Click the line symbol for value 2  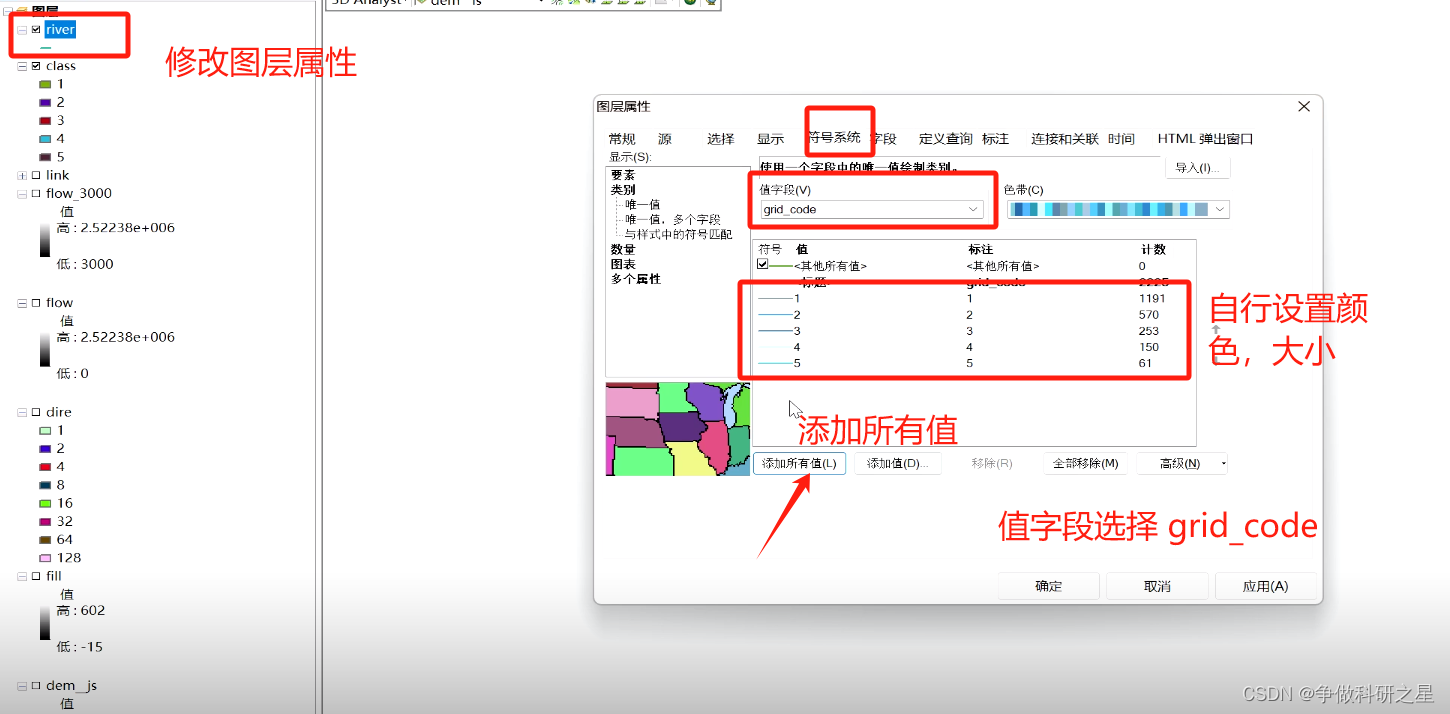(775, 315)
